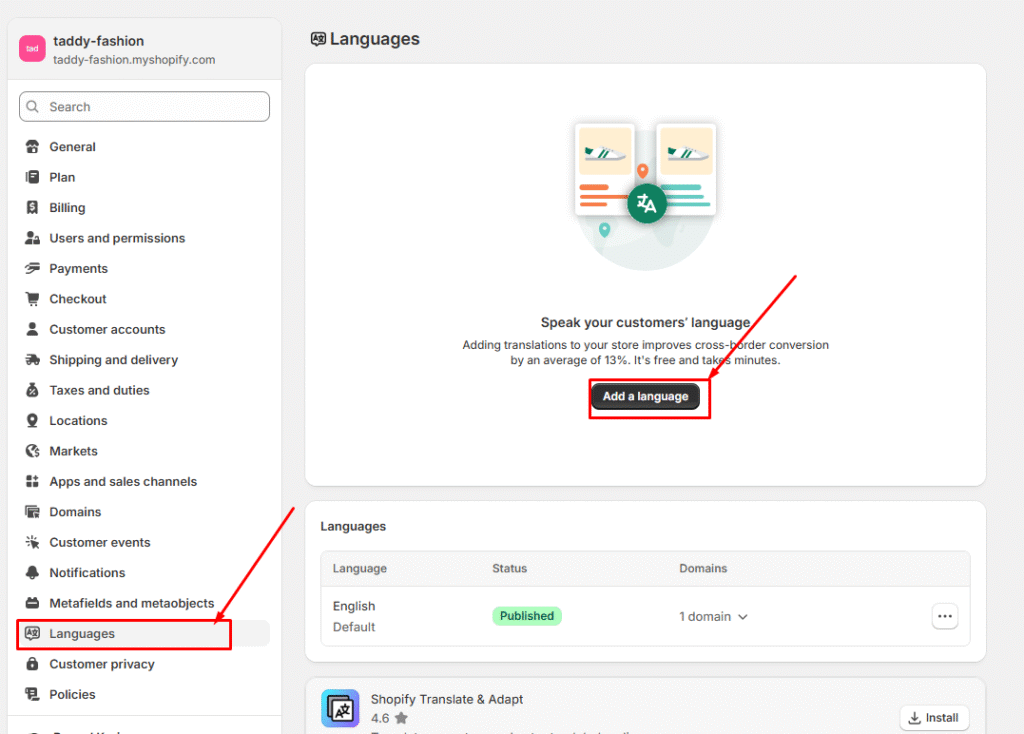Click the Locations pin icon
Viewport: 1024px width, 734px height.
click(32, 421)
